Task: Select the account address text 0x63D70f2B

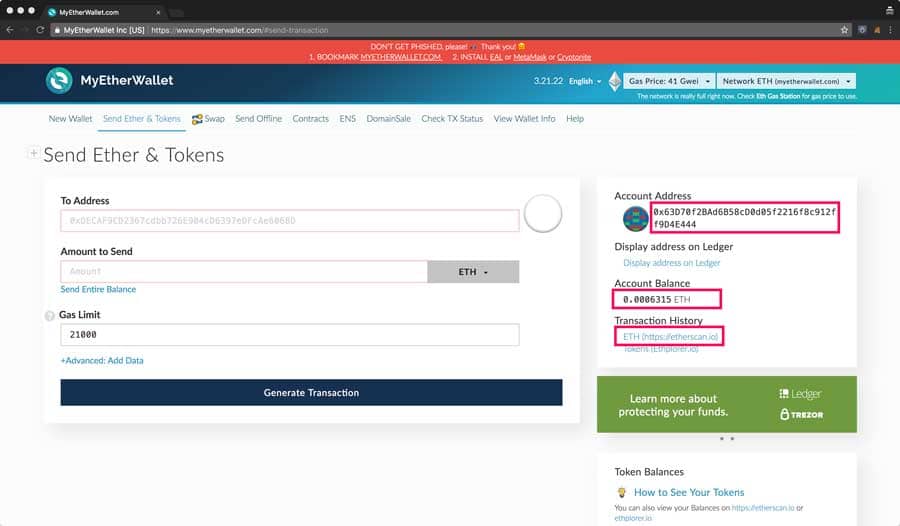Action: click(x=744, y=218)
